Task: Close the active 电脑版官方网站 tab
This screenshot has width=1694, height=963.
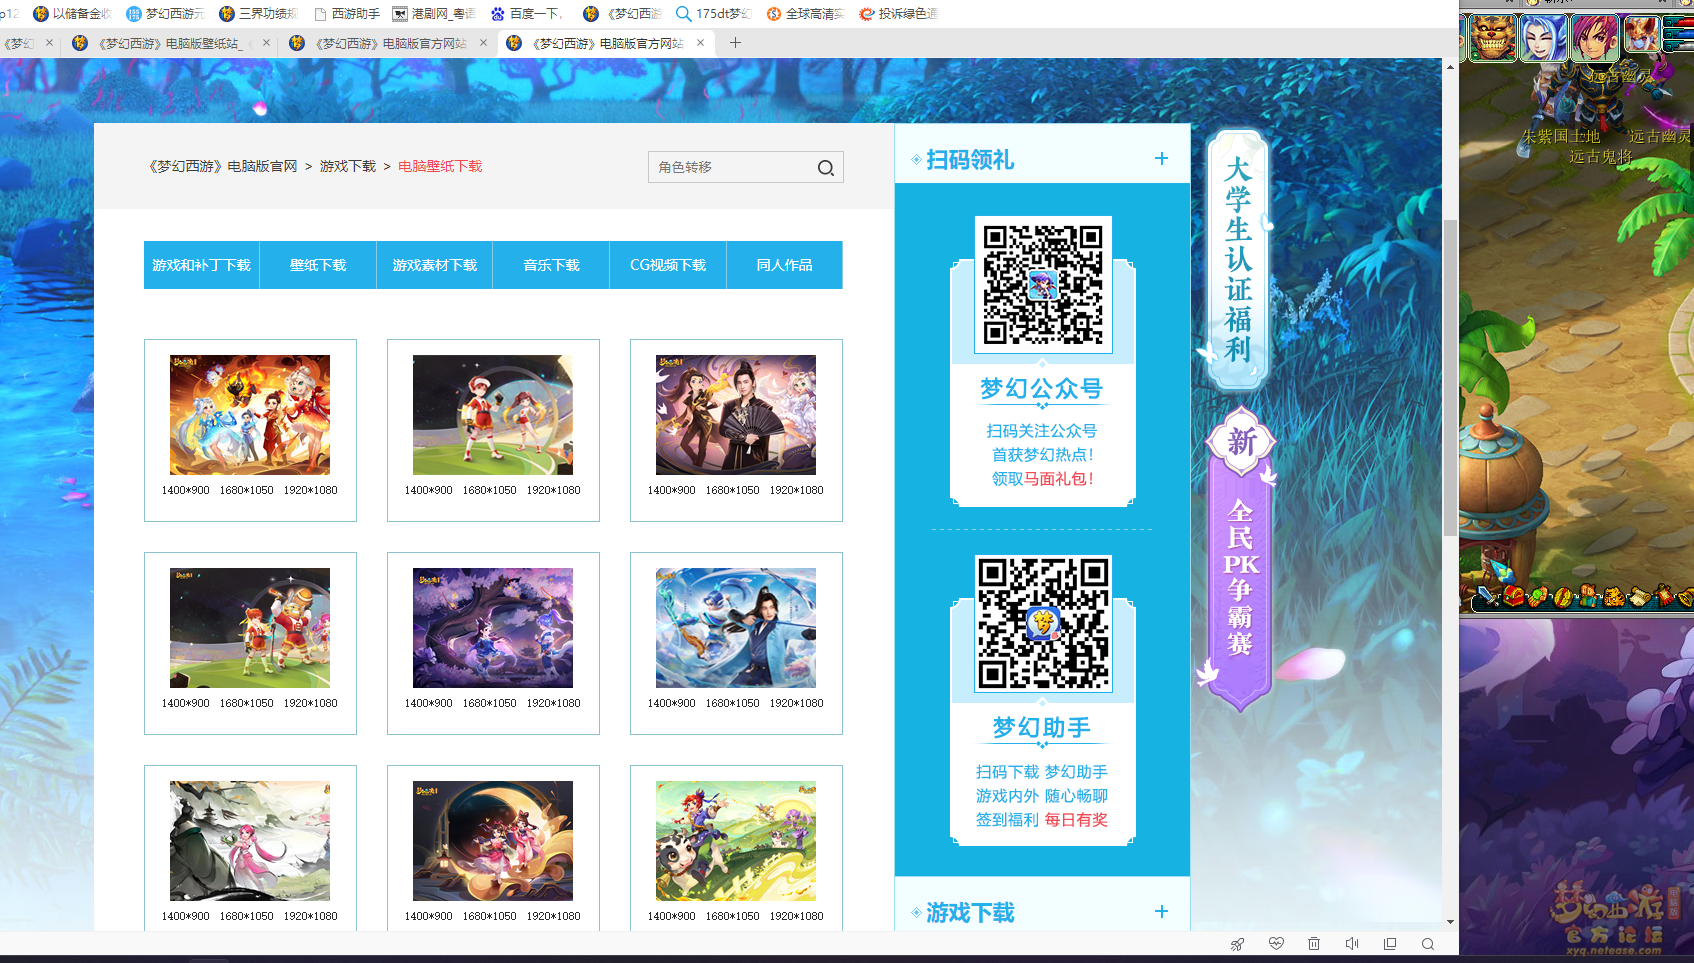Action: (700, 43)
